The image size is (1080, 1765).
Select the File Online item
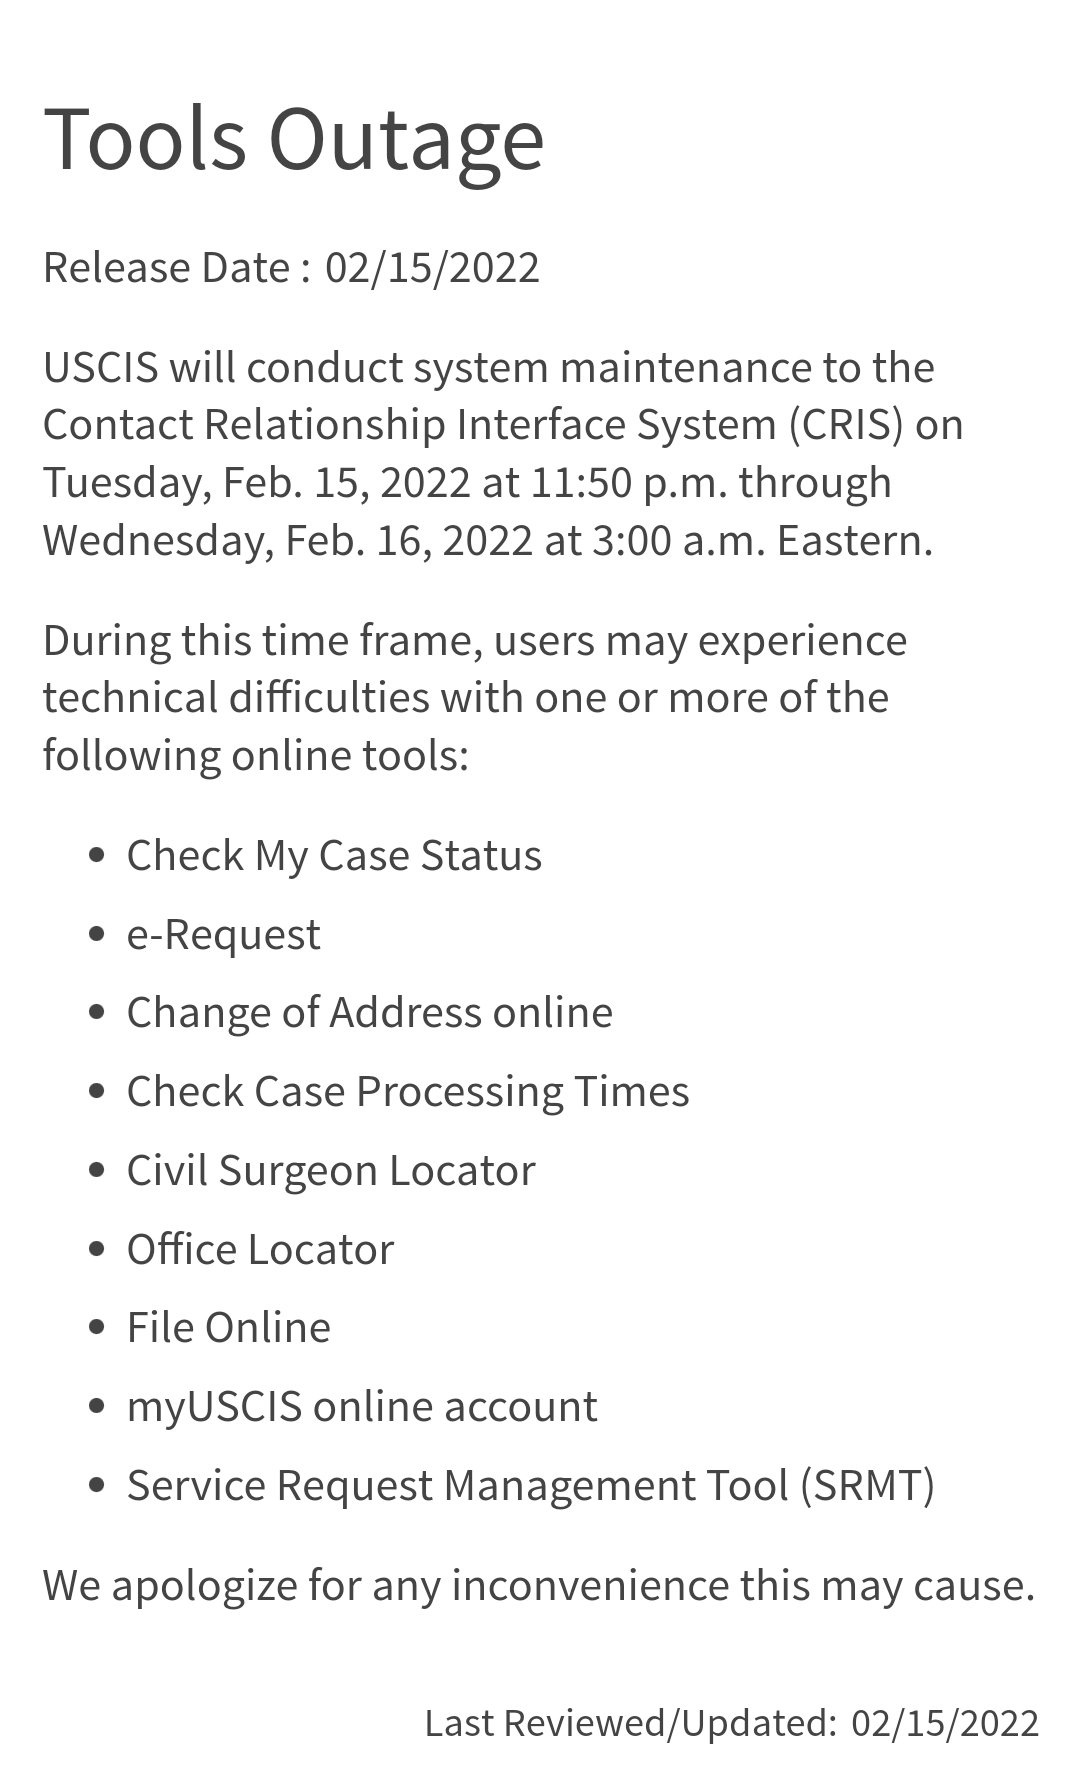(x=228, y=1328)
